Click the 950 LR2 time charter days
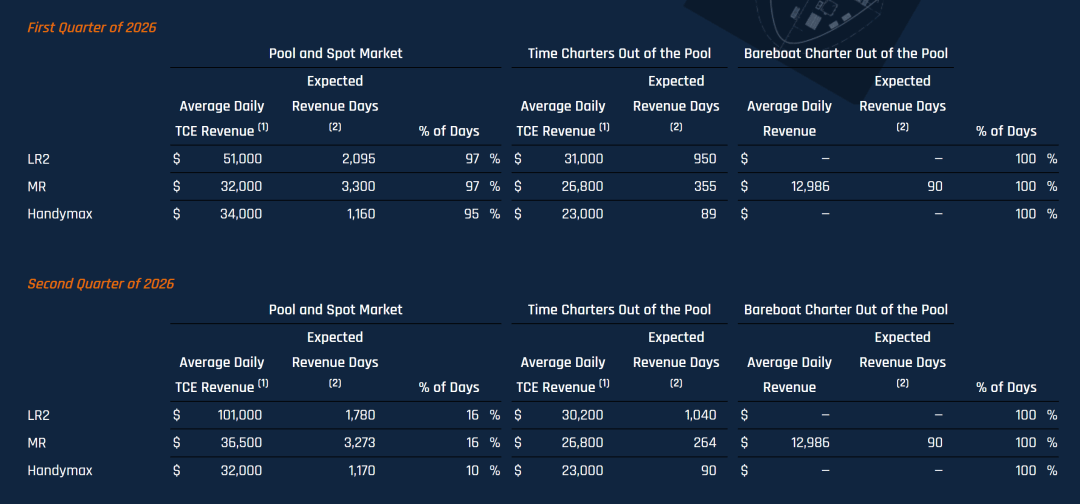 (x=704, y=158)
